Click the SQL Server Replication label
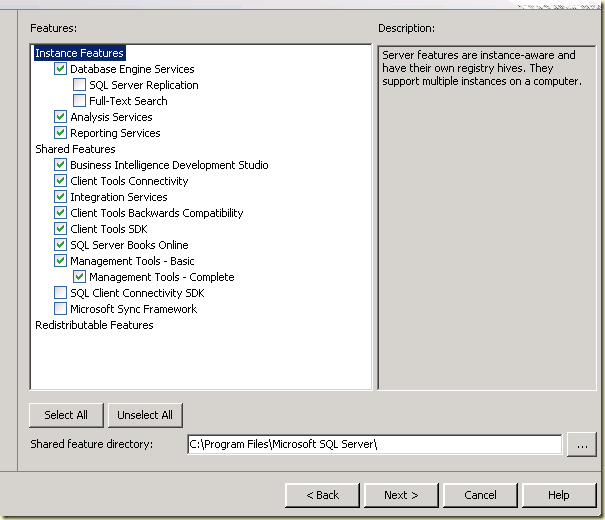 pos(144,85)
